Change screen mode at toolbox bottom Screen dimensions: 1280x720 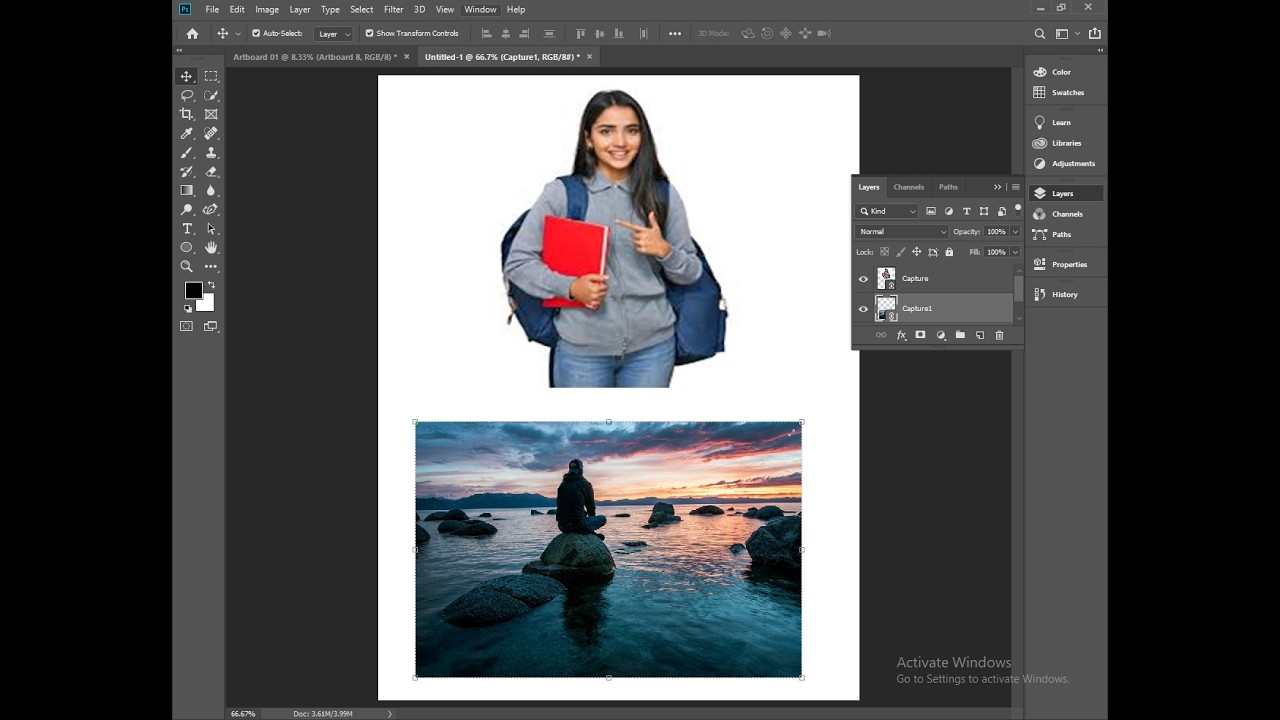click(211, 326)
